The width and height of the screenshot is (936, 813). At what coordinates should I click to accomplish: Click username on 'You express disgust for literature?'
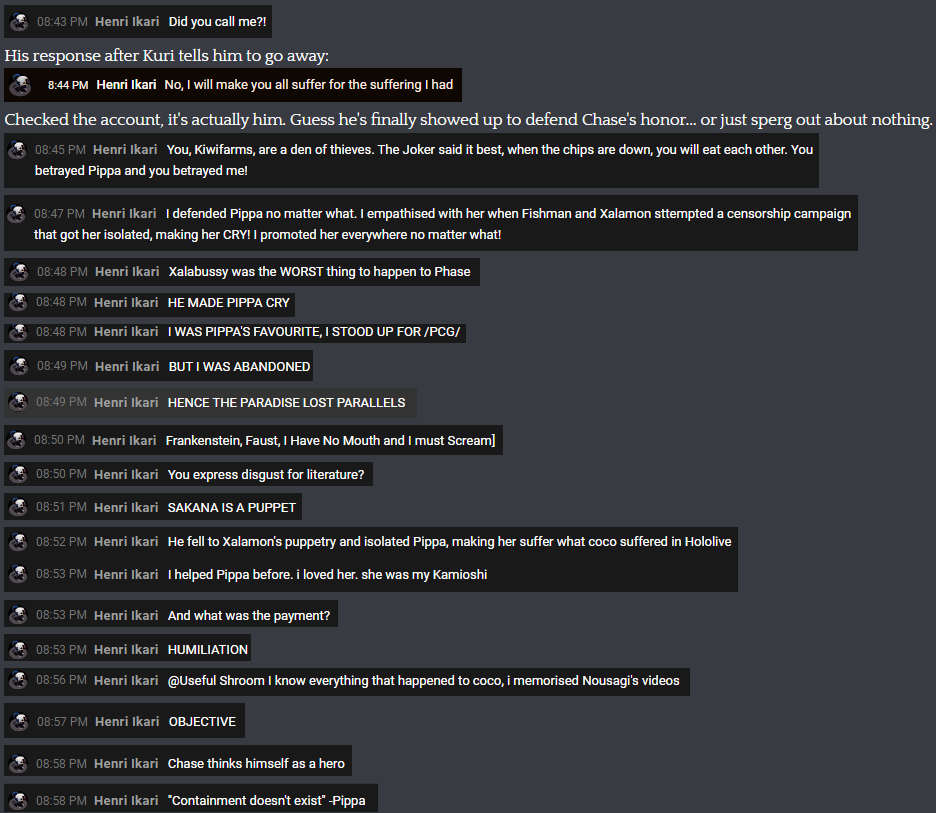[x=126, y=475]
